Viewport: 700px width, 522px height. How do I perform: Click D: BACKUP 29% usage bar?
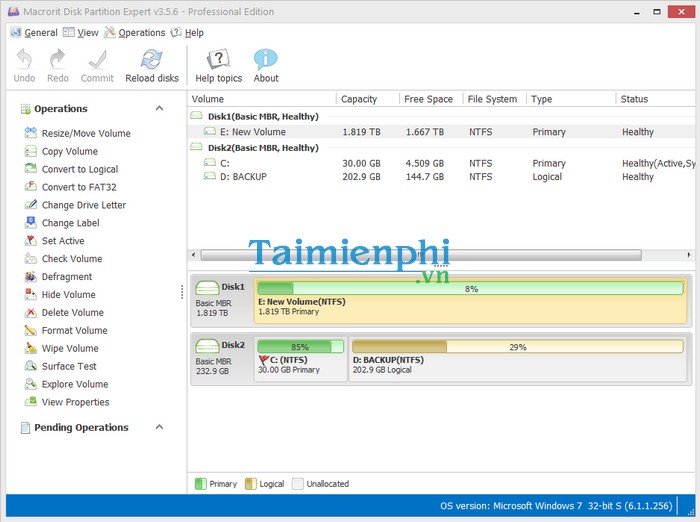pyautogui.click(x=517, y=347)
